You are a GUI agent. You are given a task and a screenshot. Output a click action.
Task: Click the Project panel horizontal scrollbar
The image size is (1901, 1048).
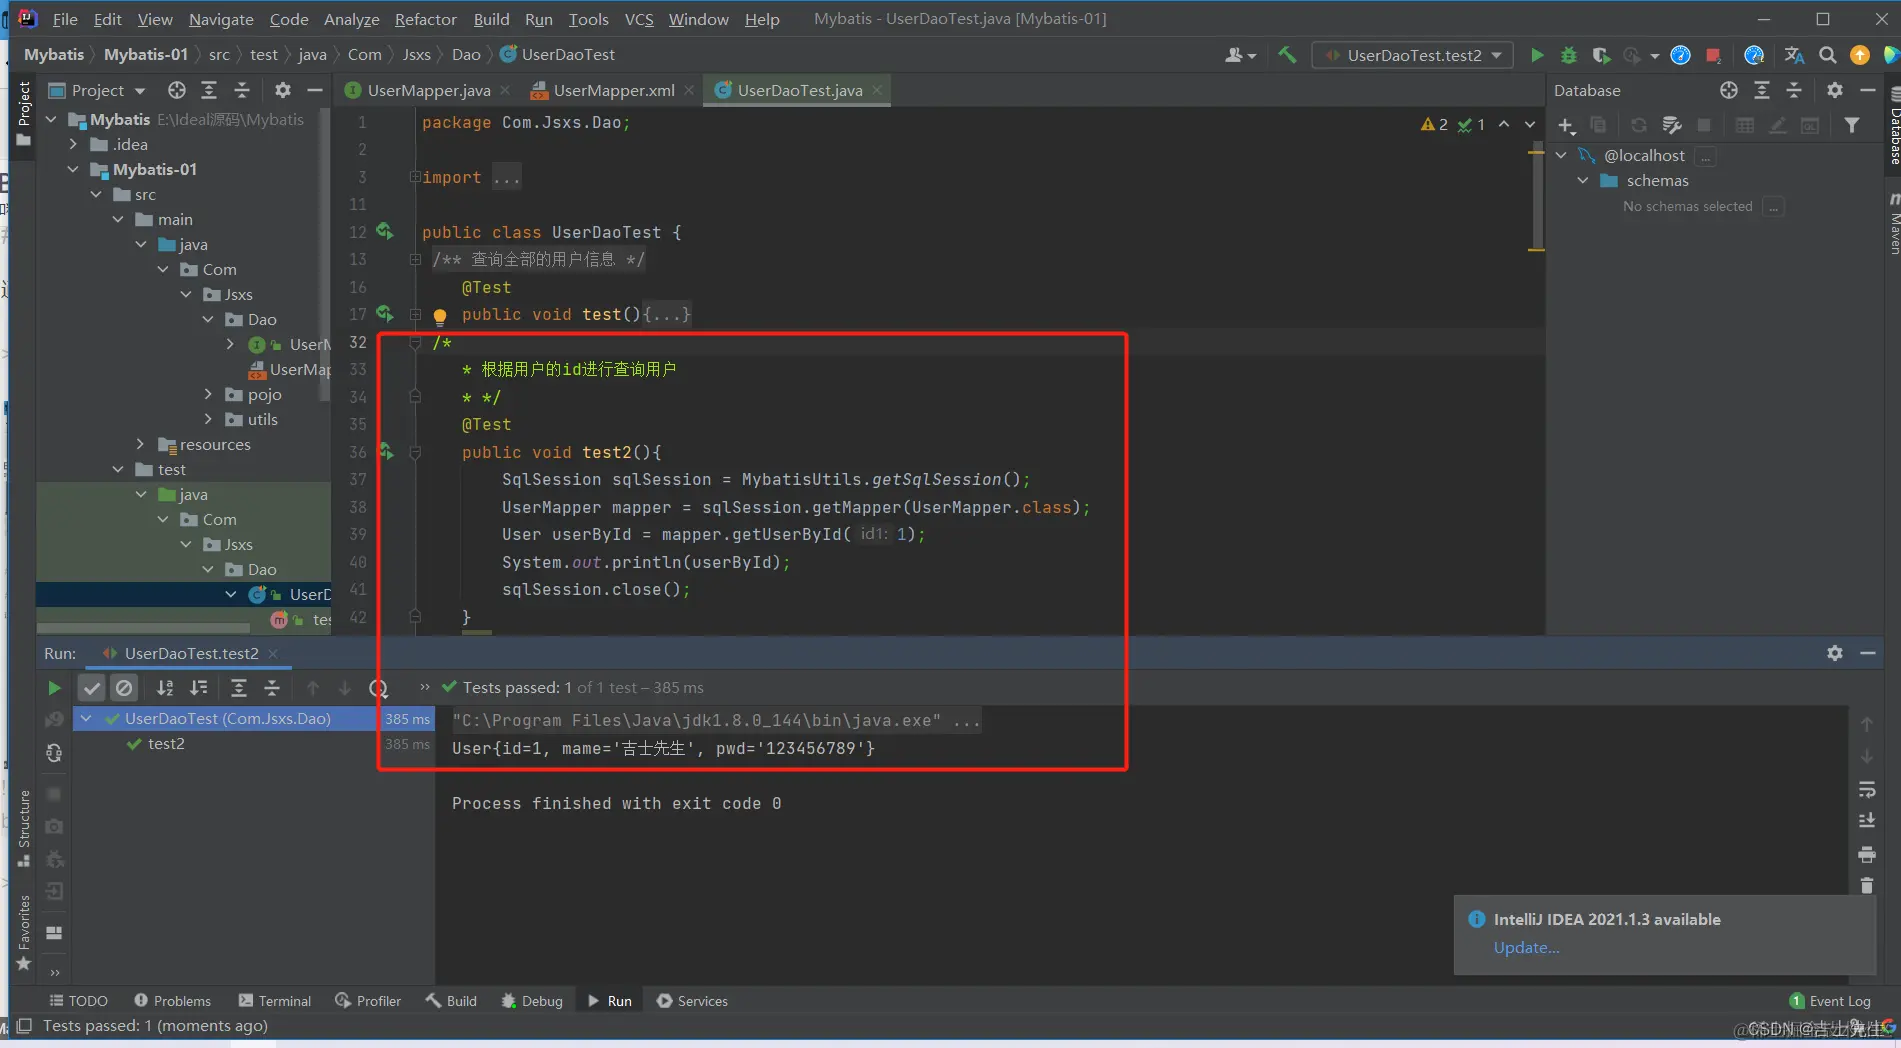(144, 628)
